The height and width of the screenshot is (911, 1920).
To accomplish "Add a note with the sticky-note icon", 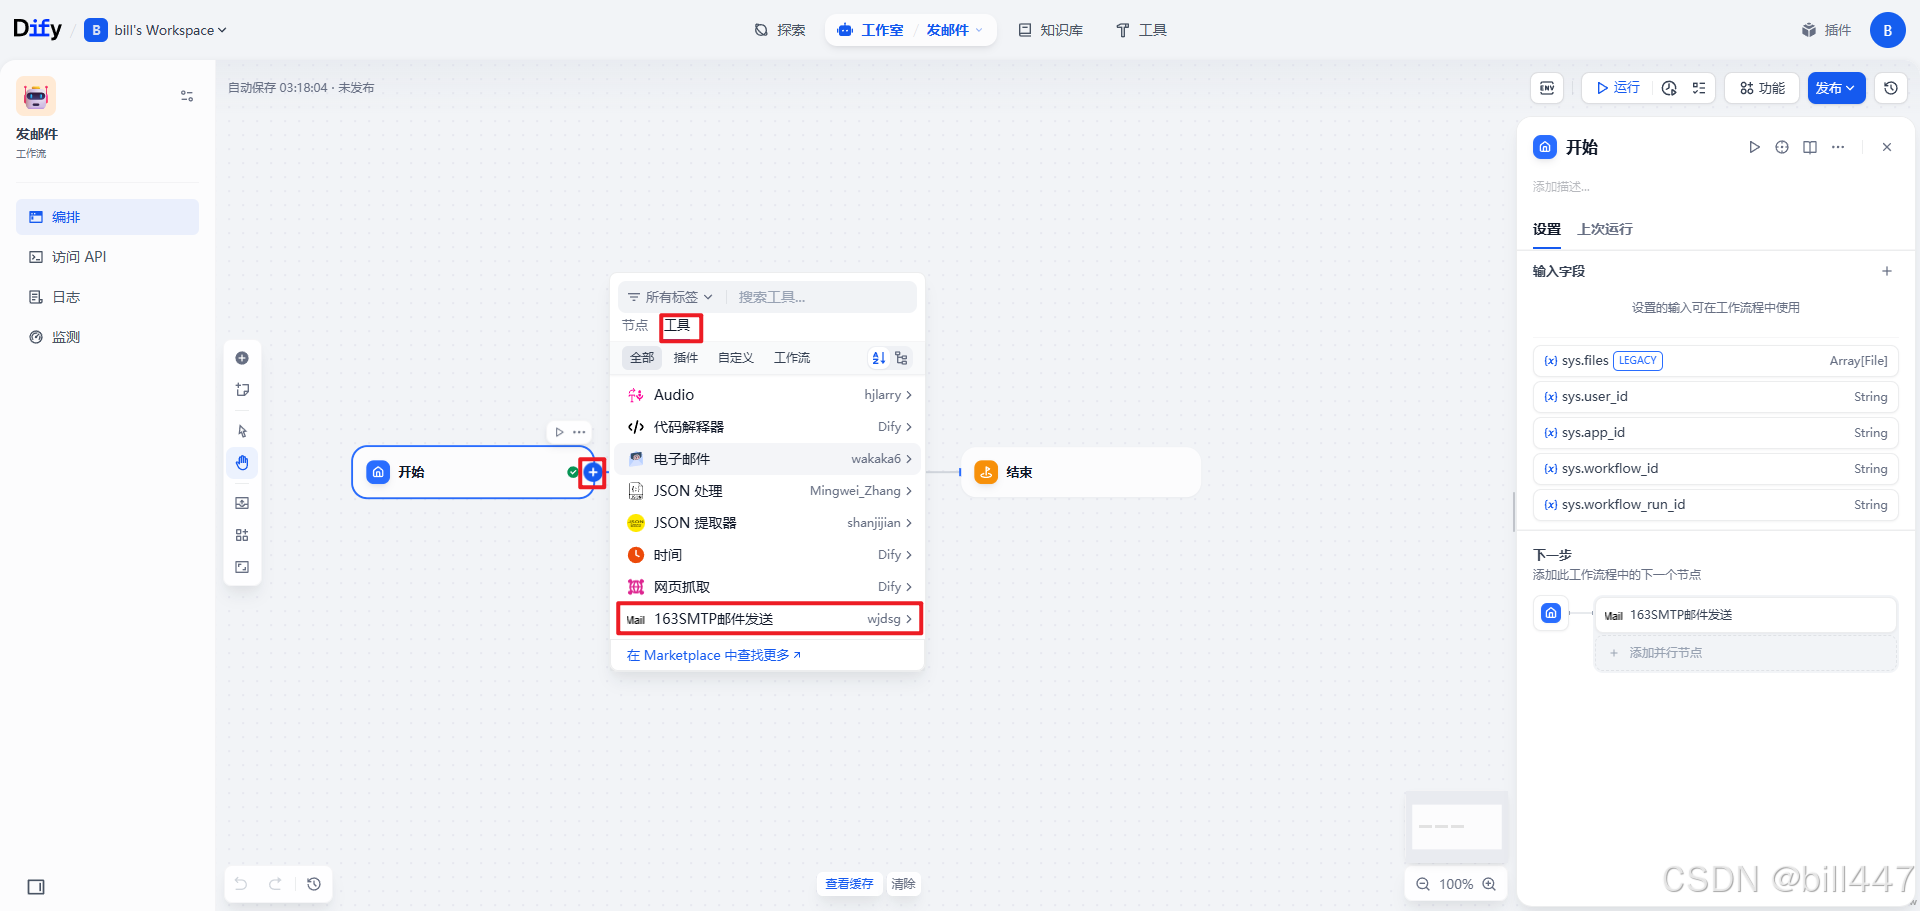I will [242, 390].
